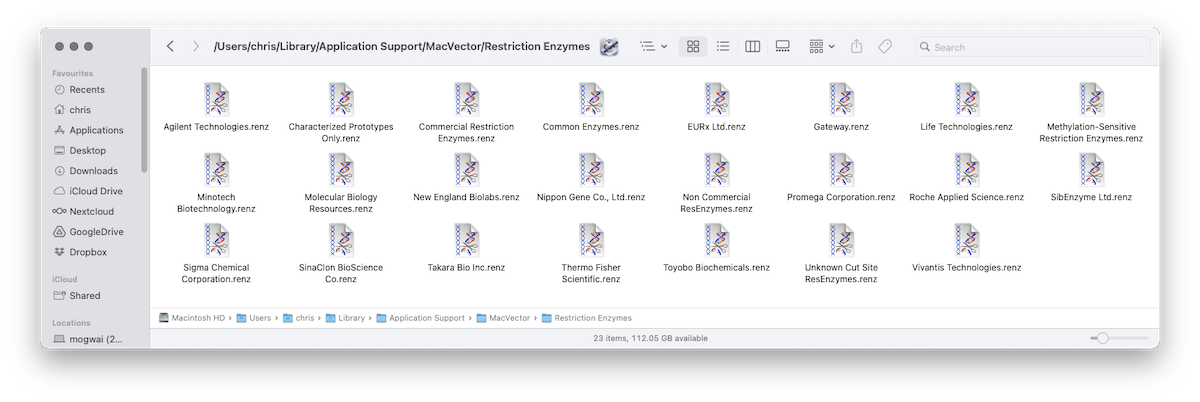Click Users in the path bar

coord(254,318)
